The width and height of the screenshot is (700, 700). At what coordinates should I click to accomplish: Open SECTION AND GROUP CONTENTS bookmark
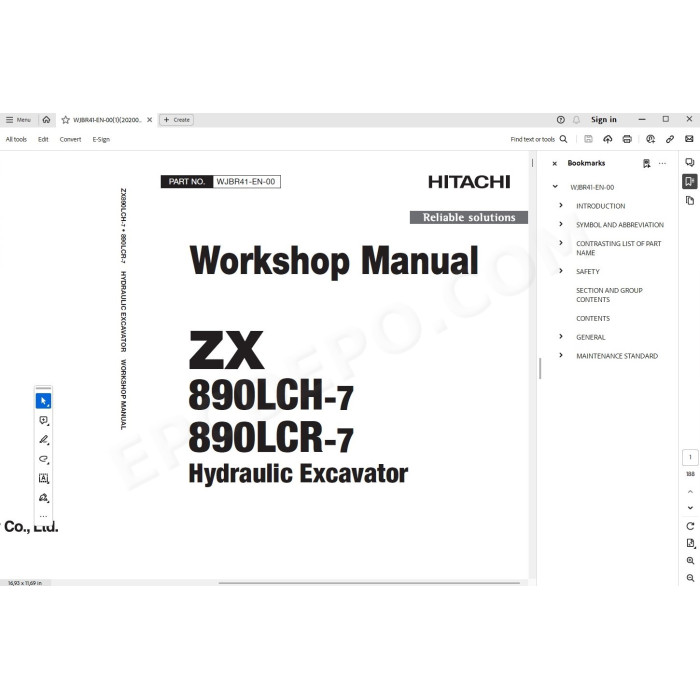[609, 295]
